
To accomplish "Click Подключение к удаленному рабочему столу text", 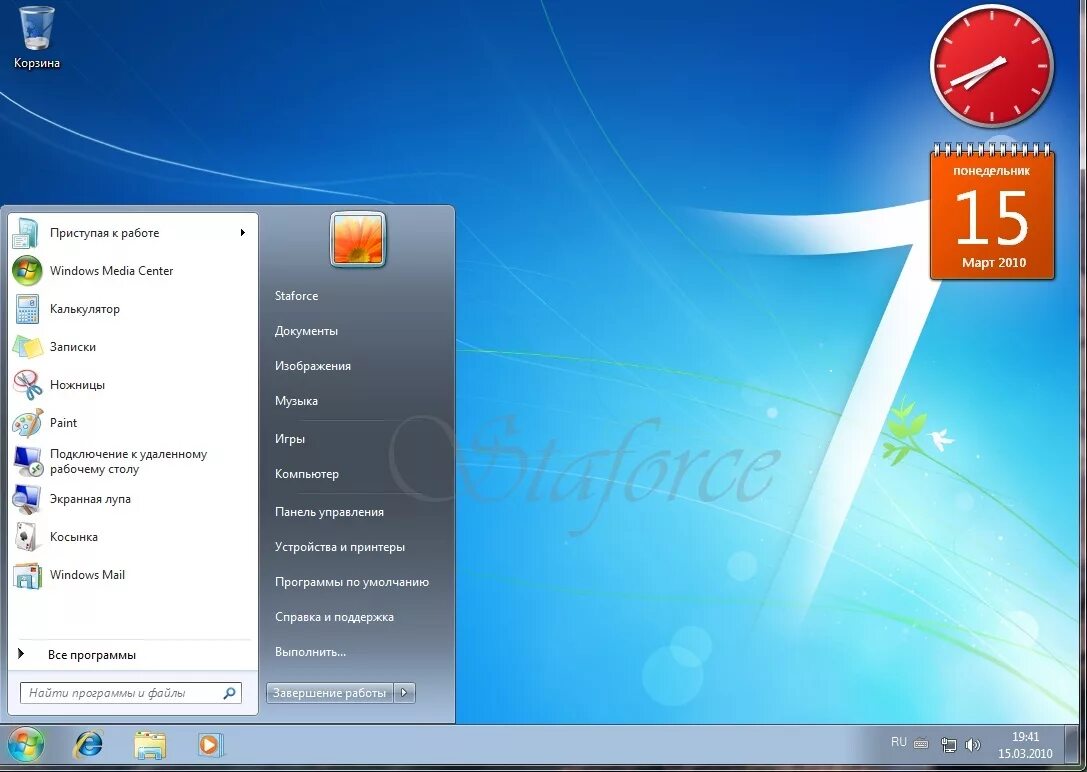I will coord(128,462).
